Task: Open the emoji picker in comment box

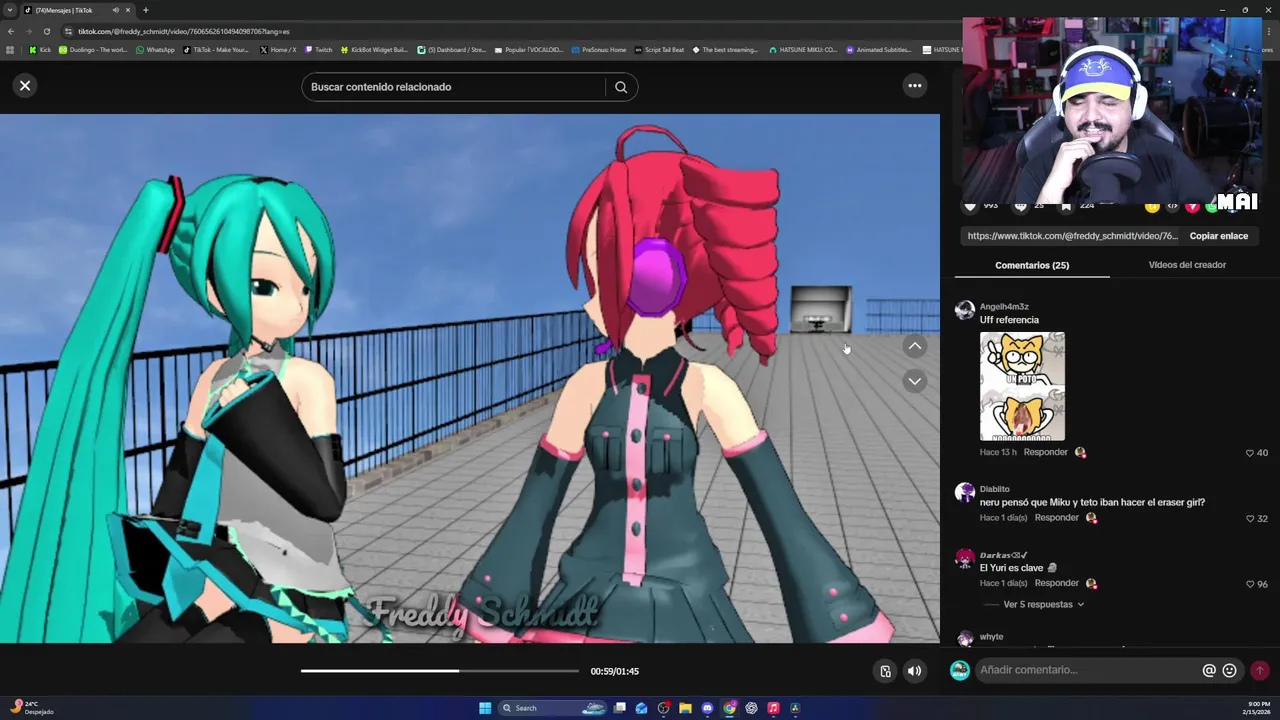Action: coord(1230,671)
